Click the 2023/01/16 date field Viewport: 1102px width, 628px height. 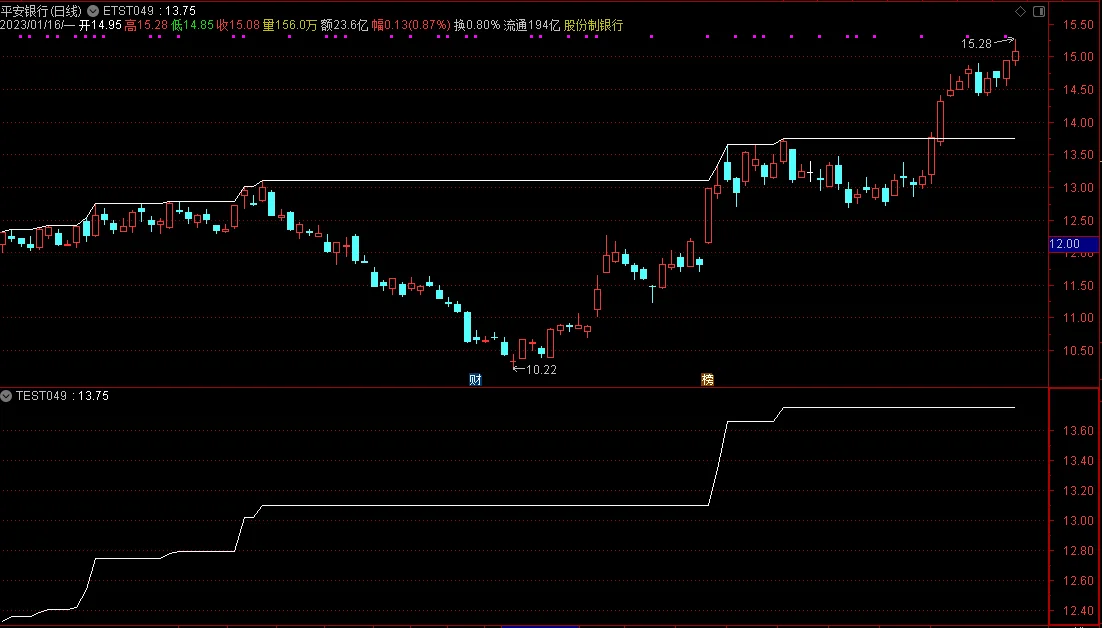(x=37, y=25)
